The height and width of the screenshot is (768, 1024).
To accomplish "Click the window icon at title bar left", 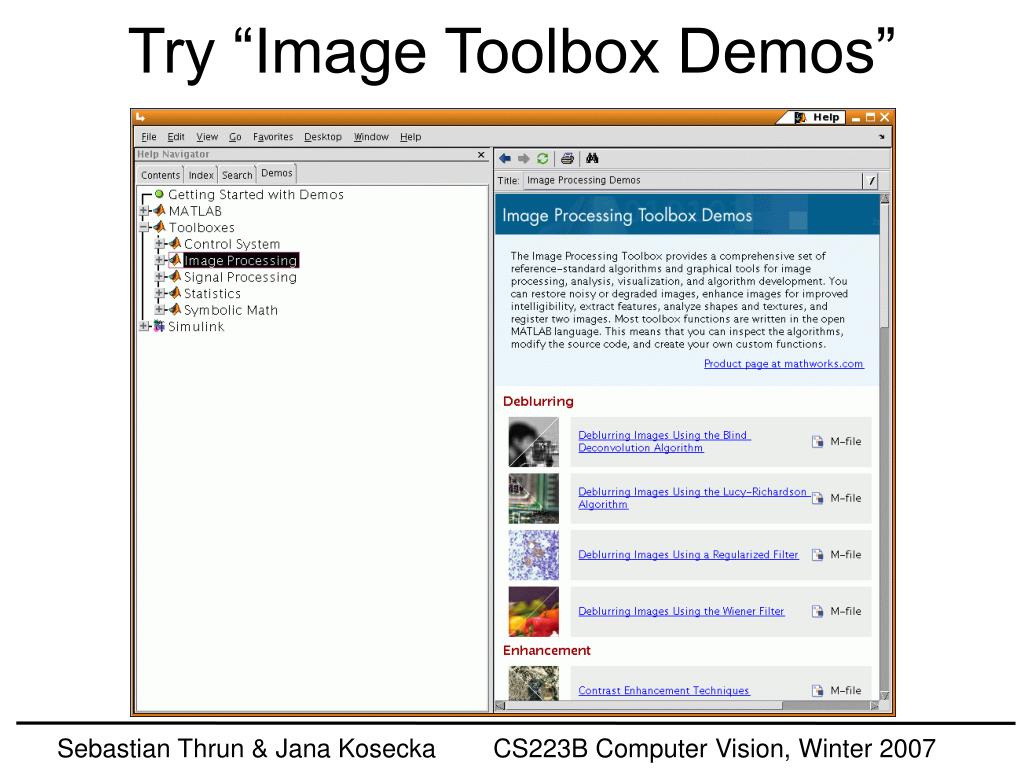I will 140,118.
